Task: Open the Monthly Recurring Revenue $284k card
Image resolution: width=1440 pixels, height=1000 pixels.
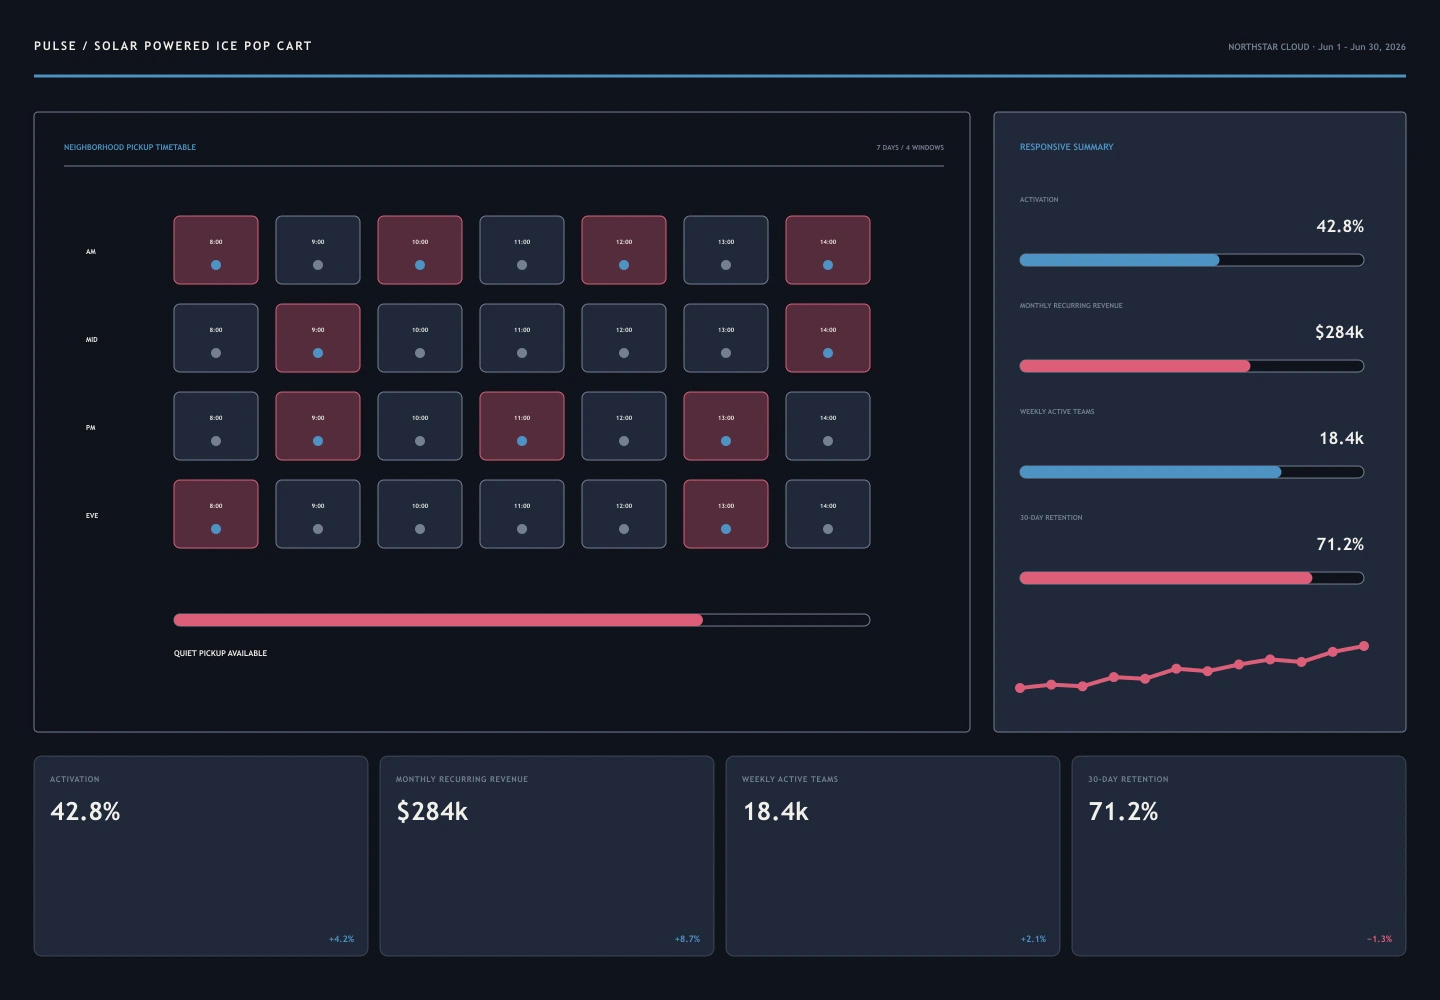Action: [x=547, y=856]
